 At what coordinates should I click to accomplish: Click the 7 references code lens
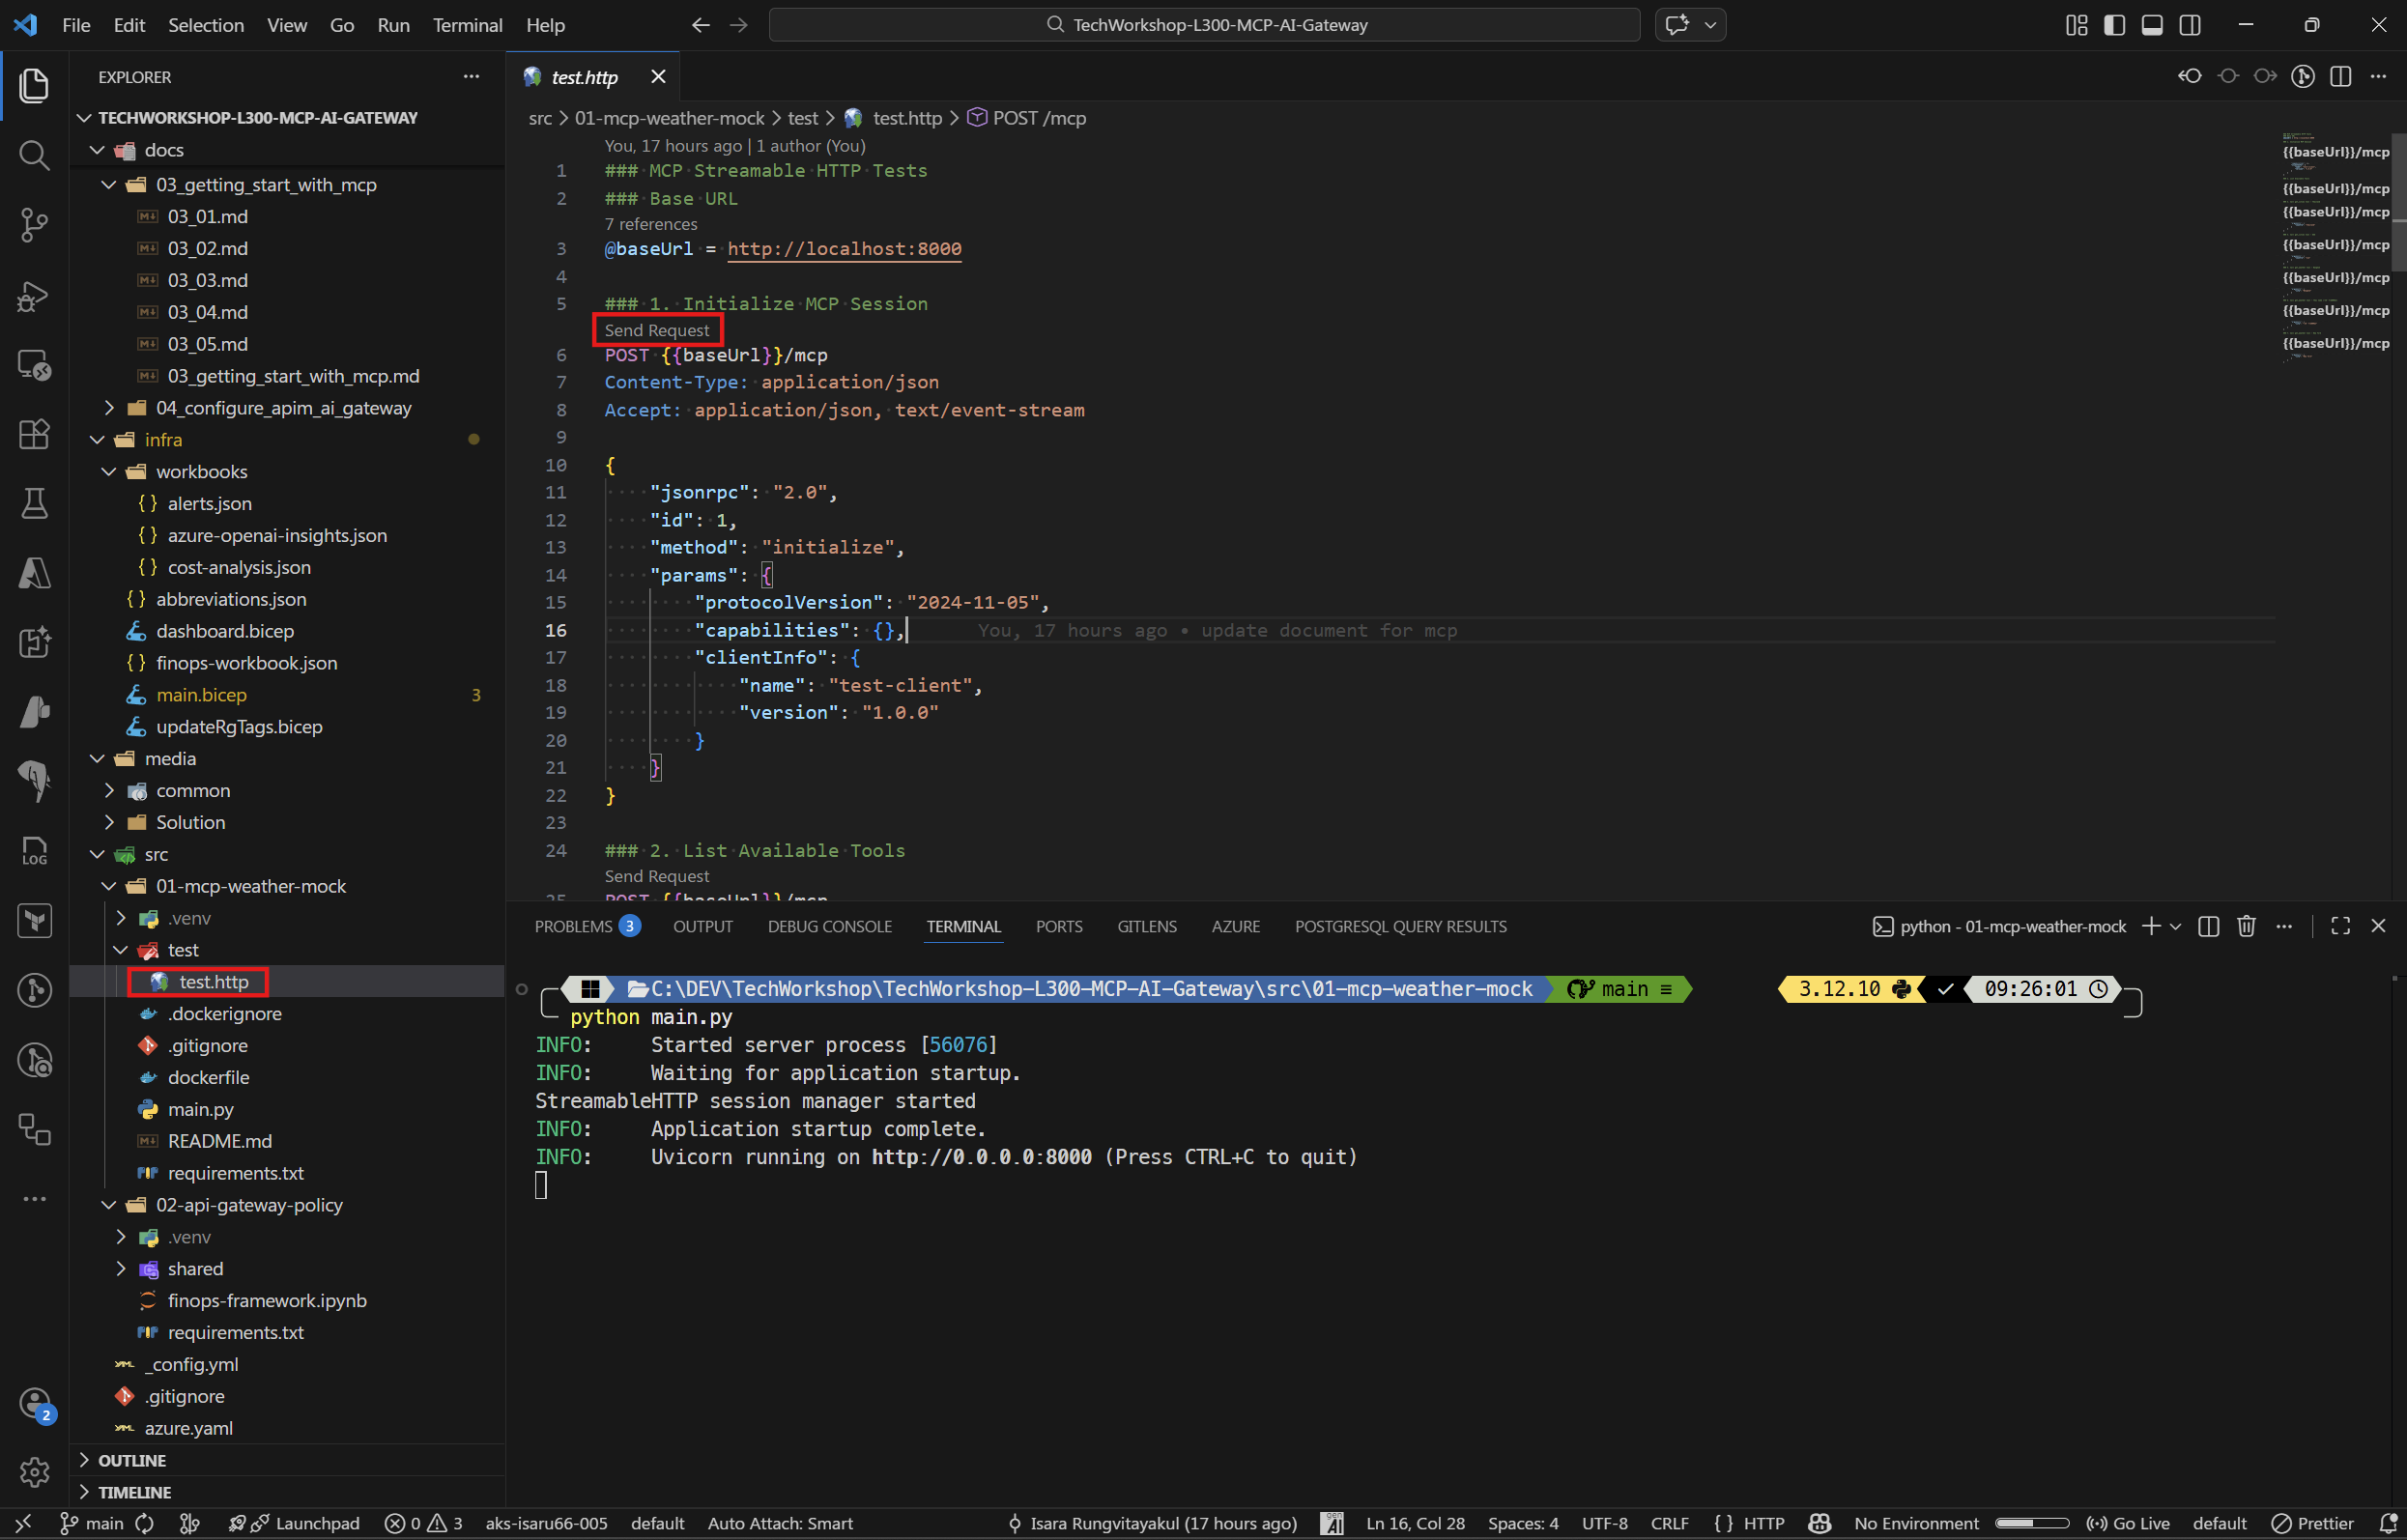(651, 224)
